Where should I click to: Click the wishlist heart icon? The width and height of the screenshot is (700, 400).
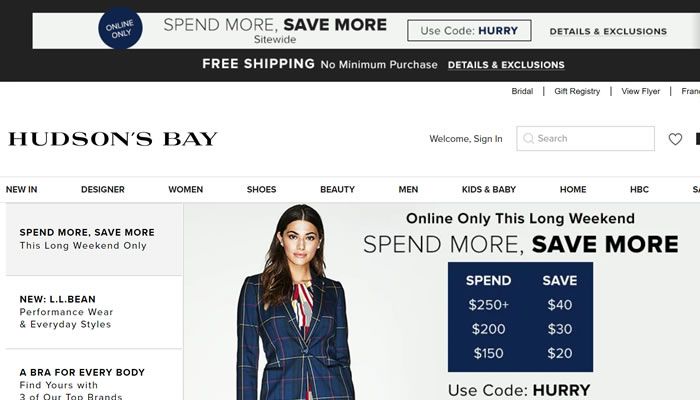(x=675, y=139)
